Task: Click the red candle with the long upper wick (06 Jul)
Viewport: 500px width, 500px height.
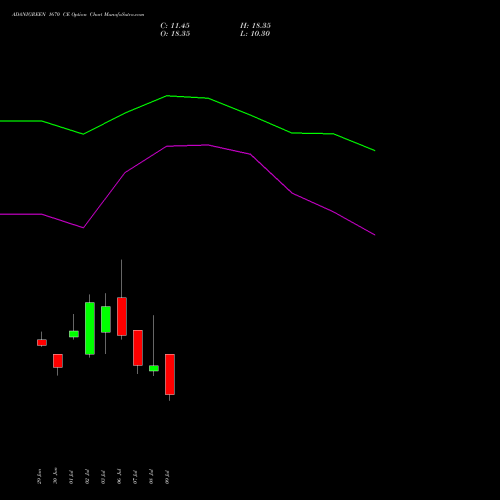Action: (x=122, y=316)
